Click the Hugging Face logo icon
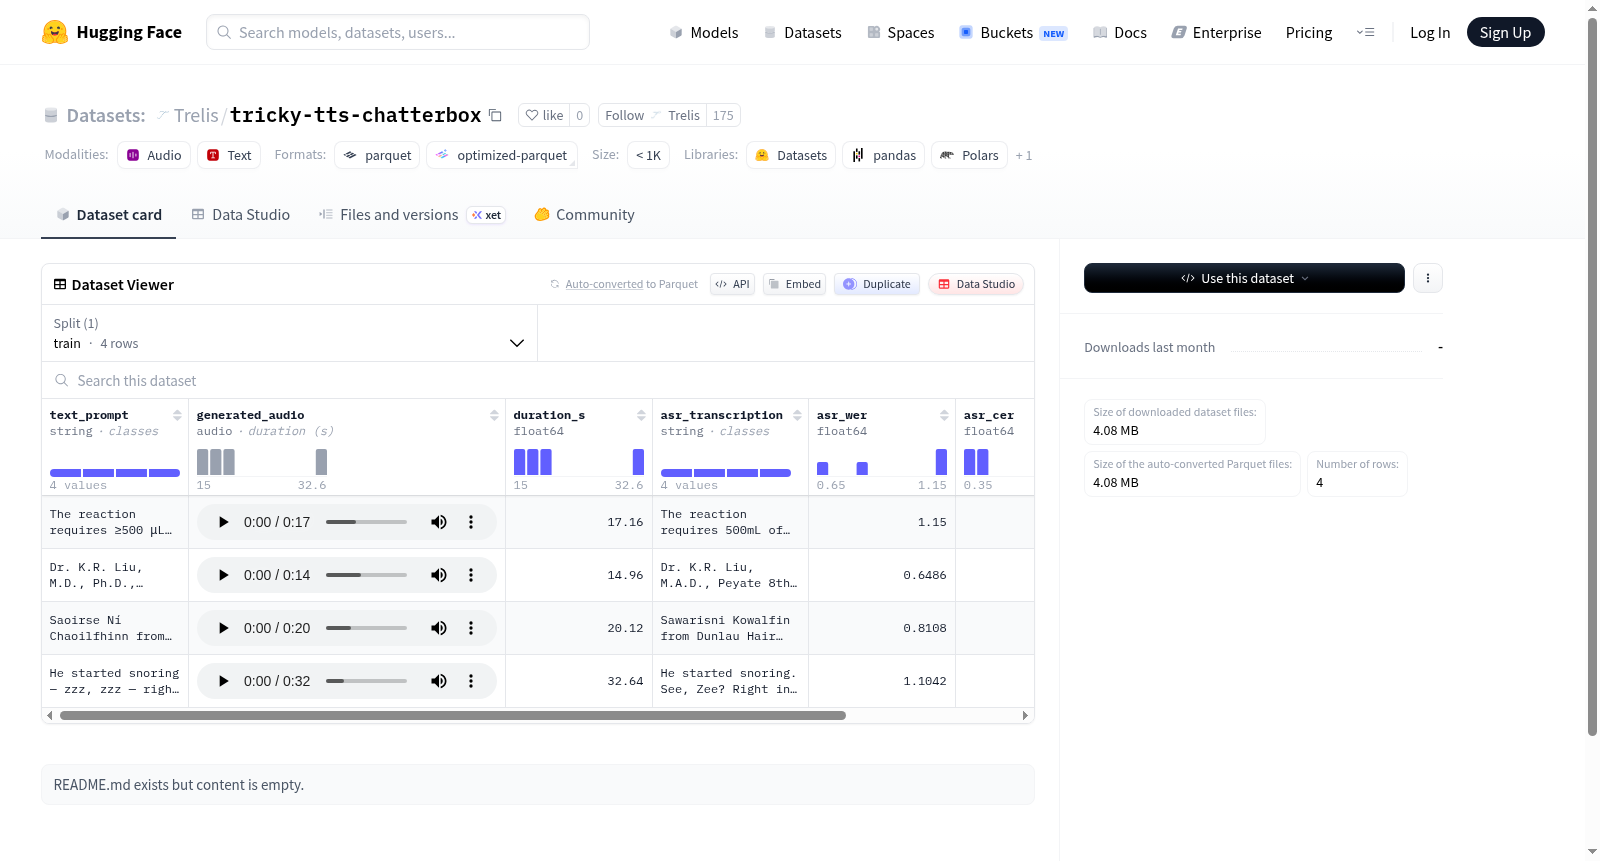Image resolution: width=1600 pixels, height=861 pixels. (x=54, y=32)
